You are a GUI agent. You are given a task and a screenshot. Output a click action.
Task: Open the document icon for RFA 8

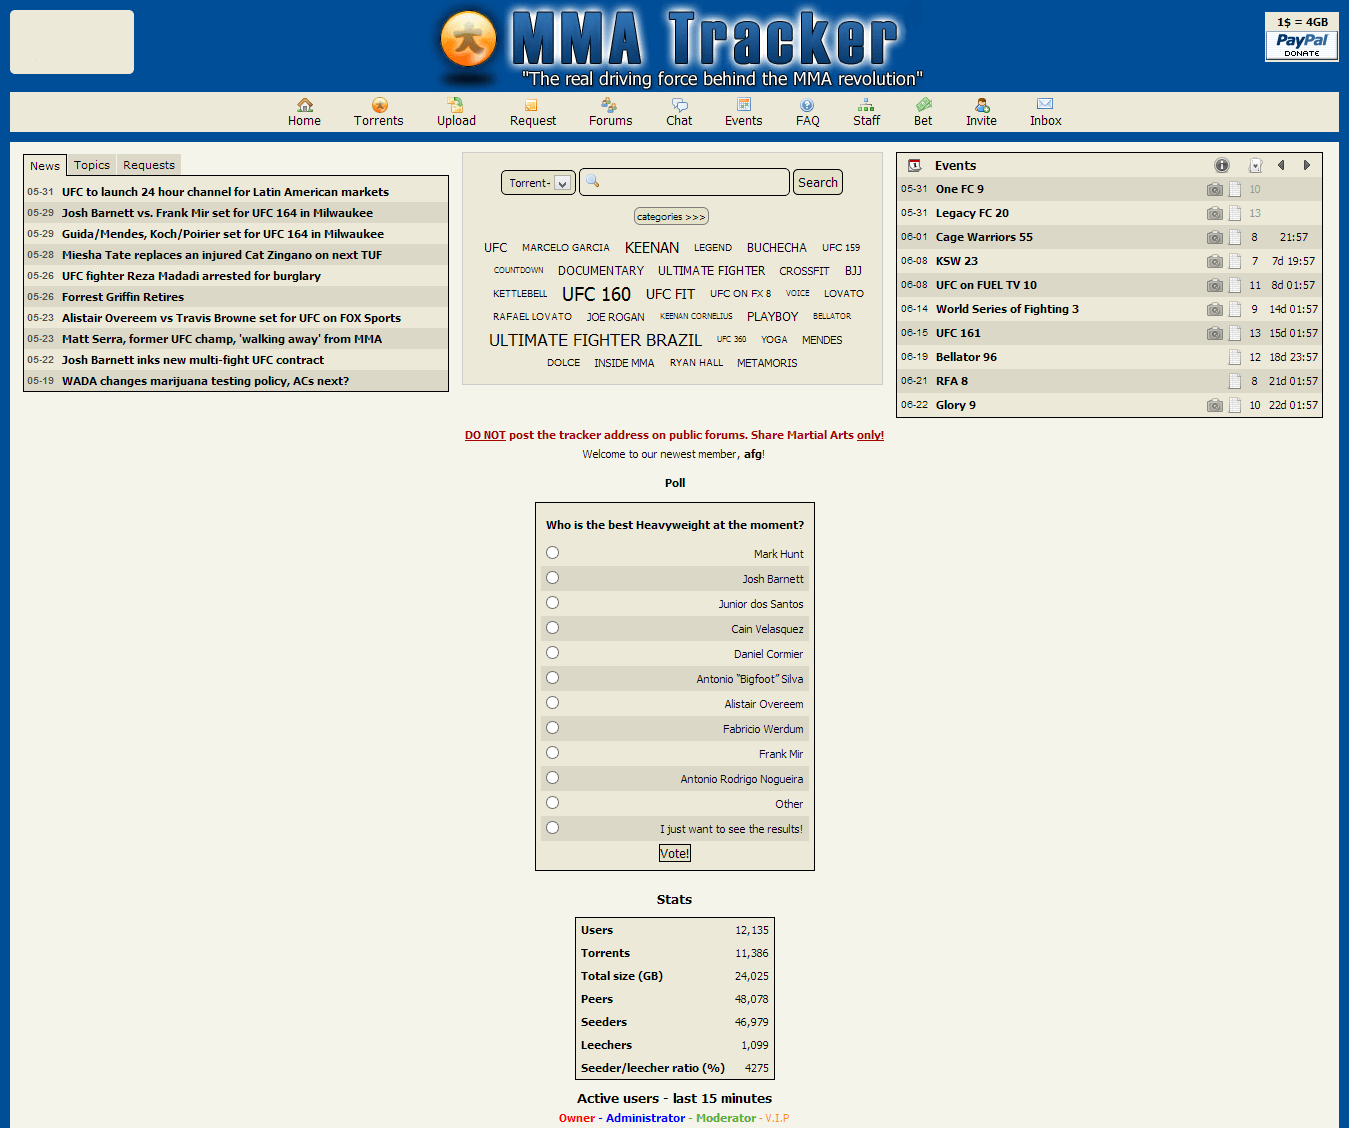[x=1235, y=381]
